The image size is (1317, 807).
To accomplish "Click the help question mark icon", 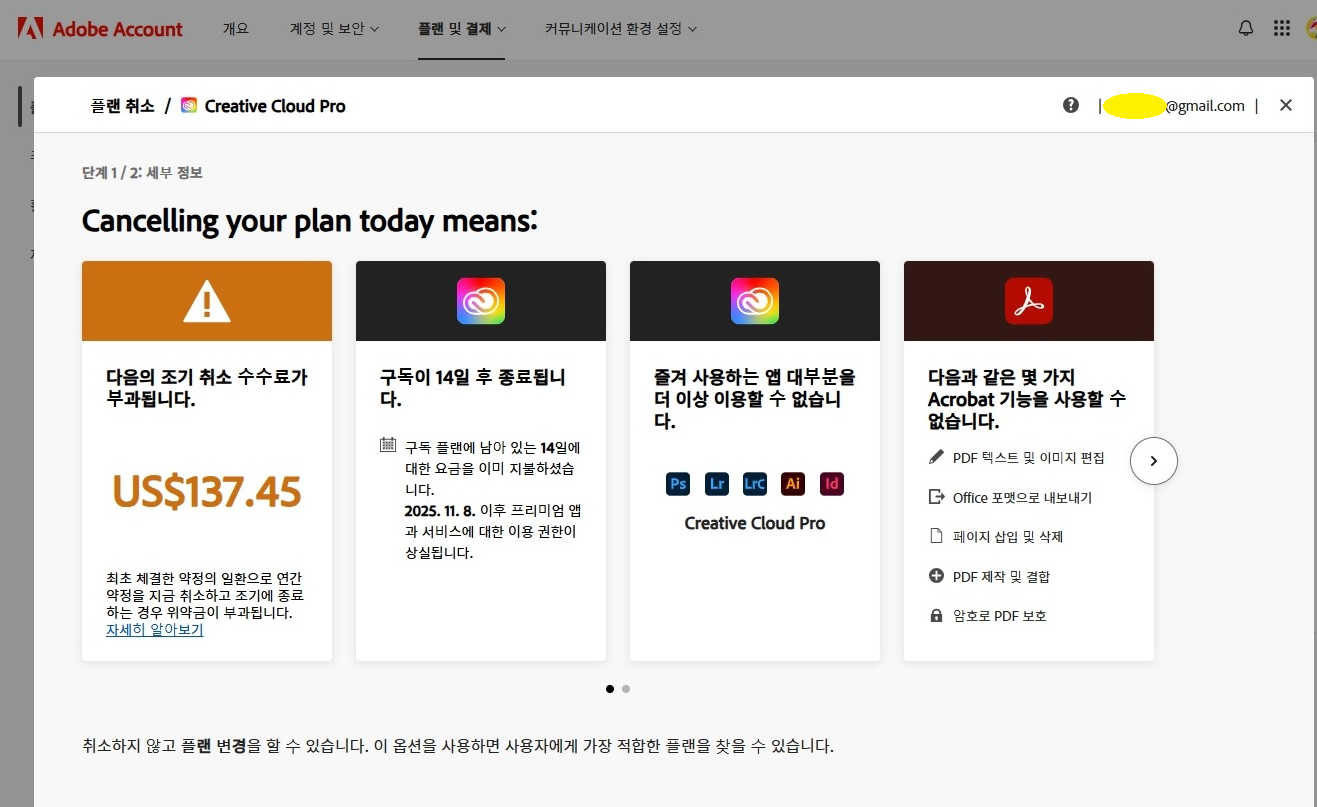I will coord(1071,105).
